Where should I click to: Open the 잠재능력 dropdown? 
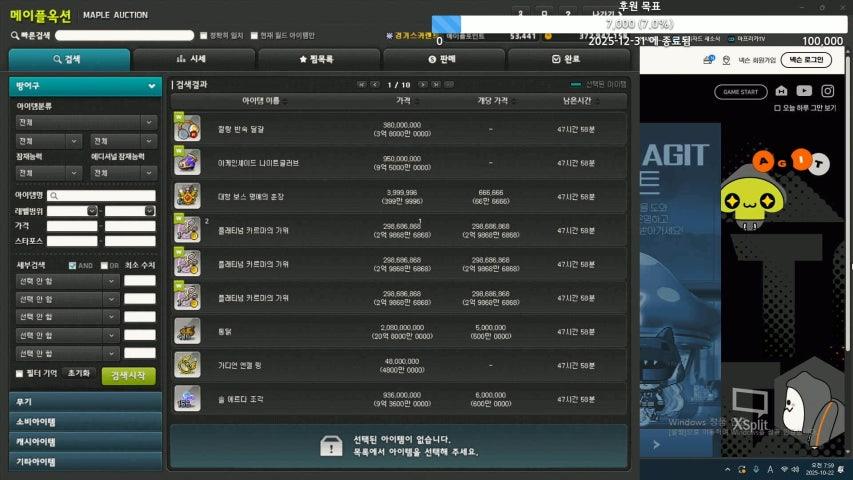47,173
